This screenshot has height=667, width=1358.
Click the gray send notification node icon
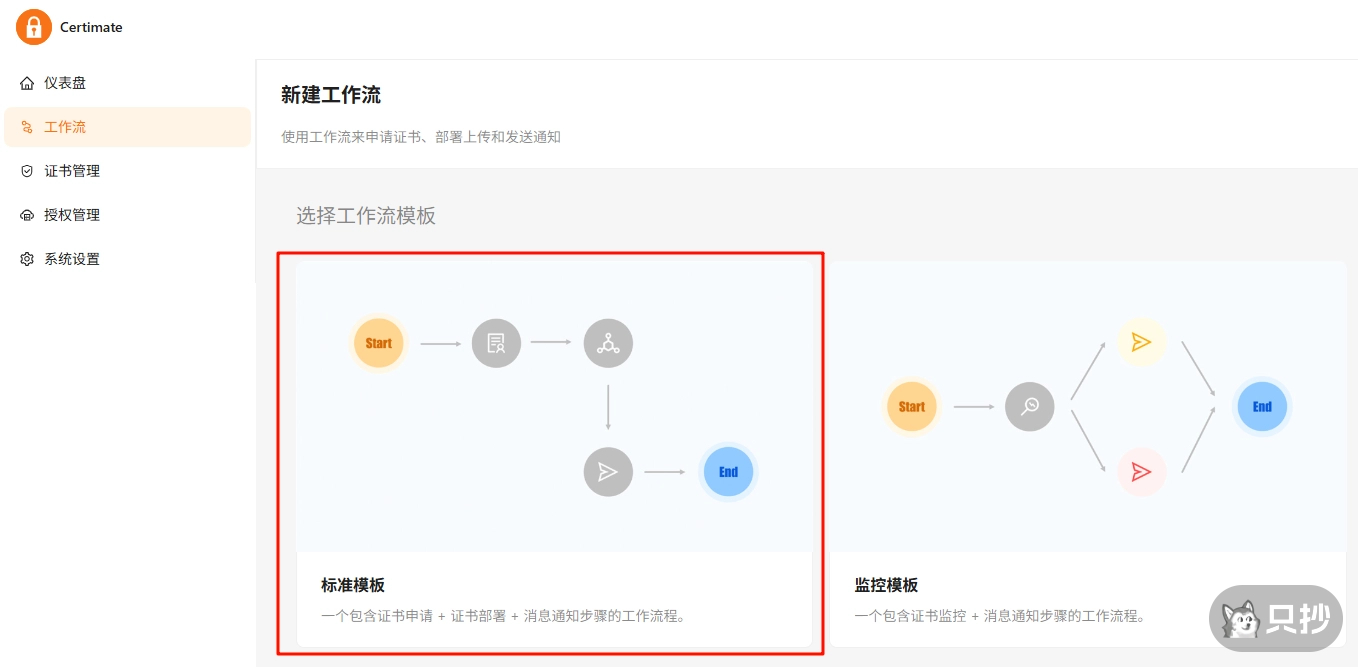(x=608, y=472)
